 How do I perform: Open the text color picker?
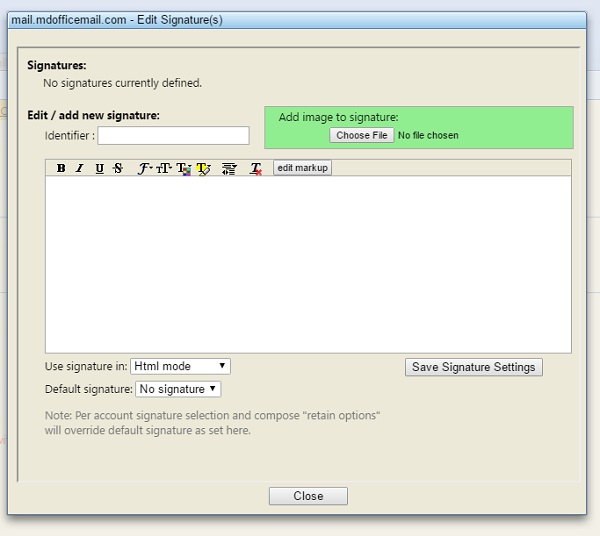click(183, 168)
